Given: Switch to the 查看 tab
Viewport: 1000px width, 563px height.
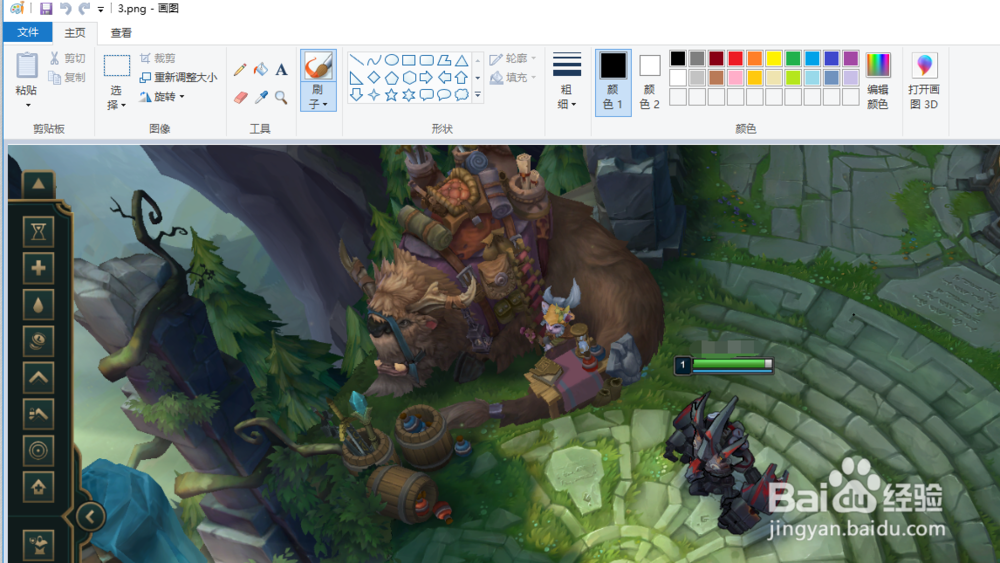Looking at the screenshot, I should click(121, 33).
